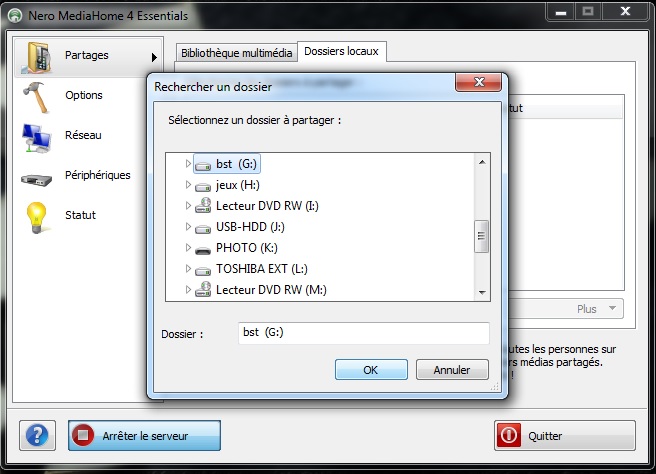Close the Nero MediaHome main window
656x474 pixels.
[x=625, y=12]
